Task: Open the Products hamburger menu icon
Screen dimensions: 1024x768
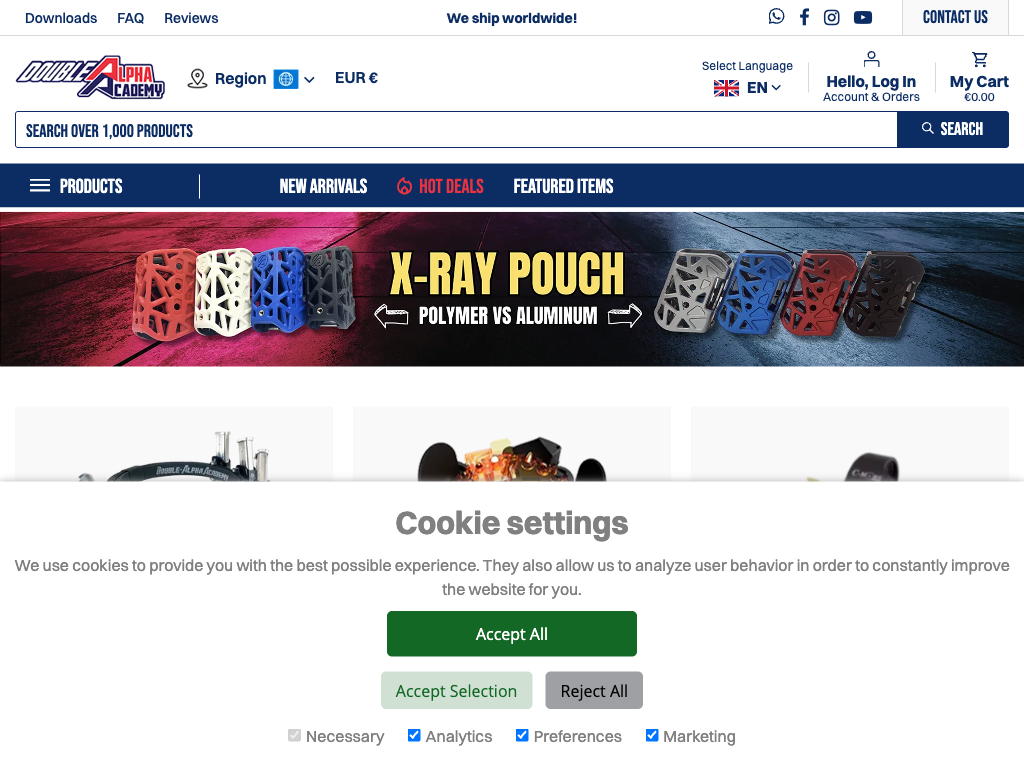Action: click(40, 185)
